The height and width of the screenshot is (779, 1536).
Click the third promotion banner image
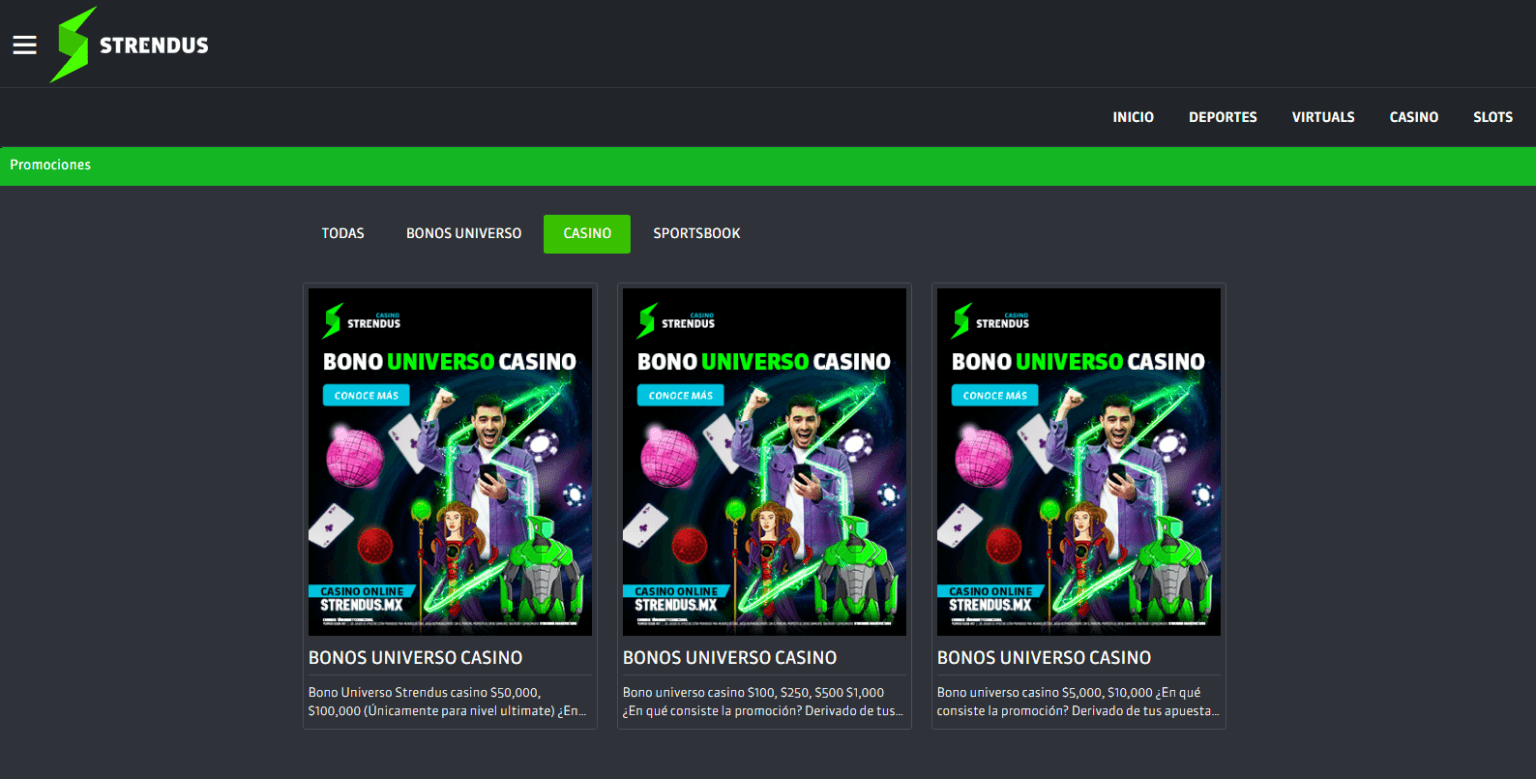pos(1078,461)
